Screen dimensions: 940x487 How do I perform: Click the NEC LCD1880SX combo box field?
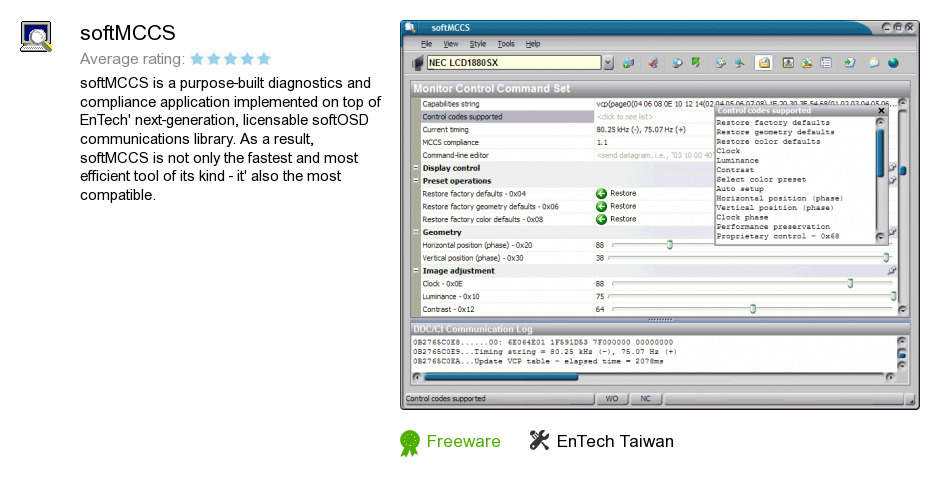point(514,63)
